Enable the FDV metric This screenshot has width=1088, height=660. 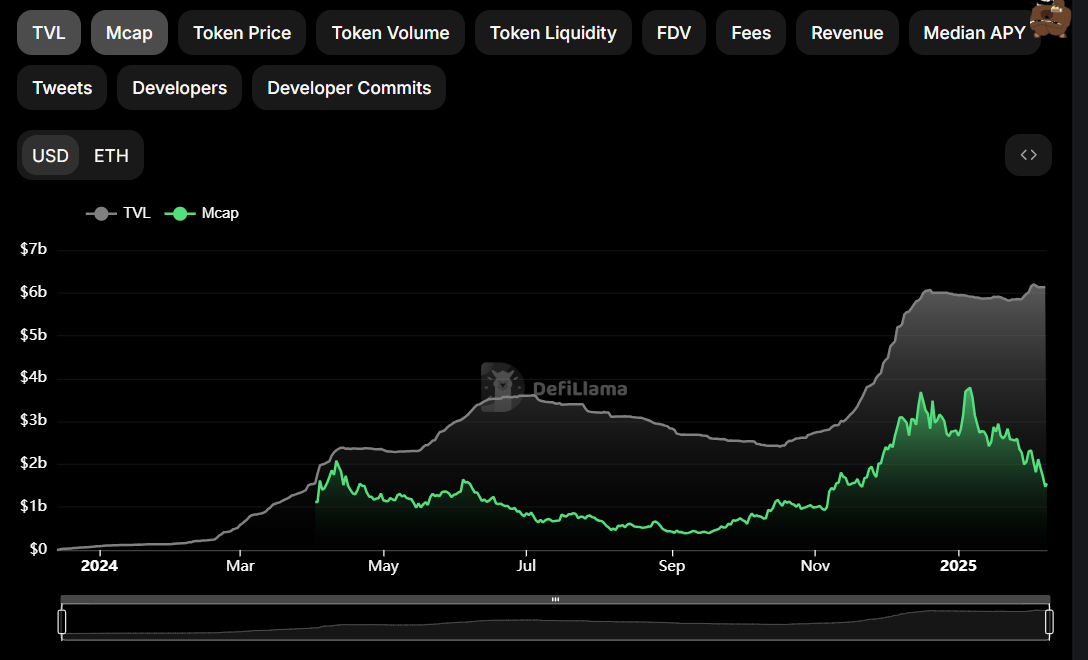(674, 33)
